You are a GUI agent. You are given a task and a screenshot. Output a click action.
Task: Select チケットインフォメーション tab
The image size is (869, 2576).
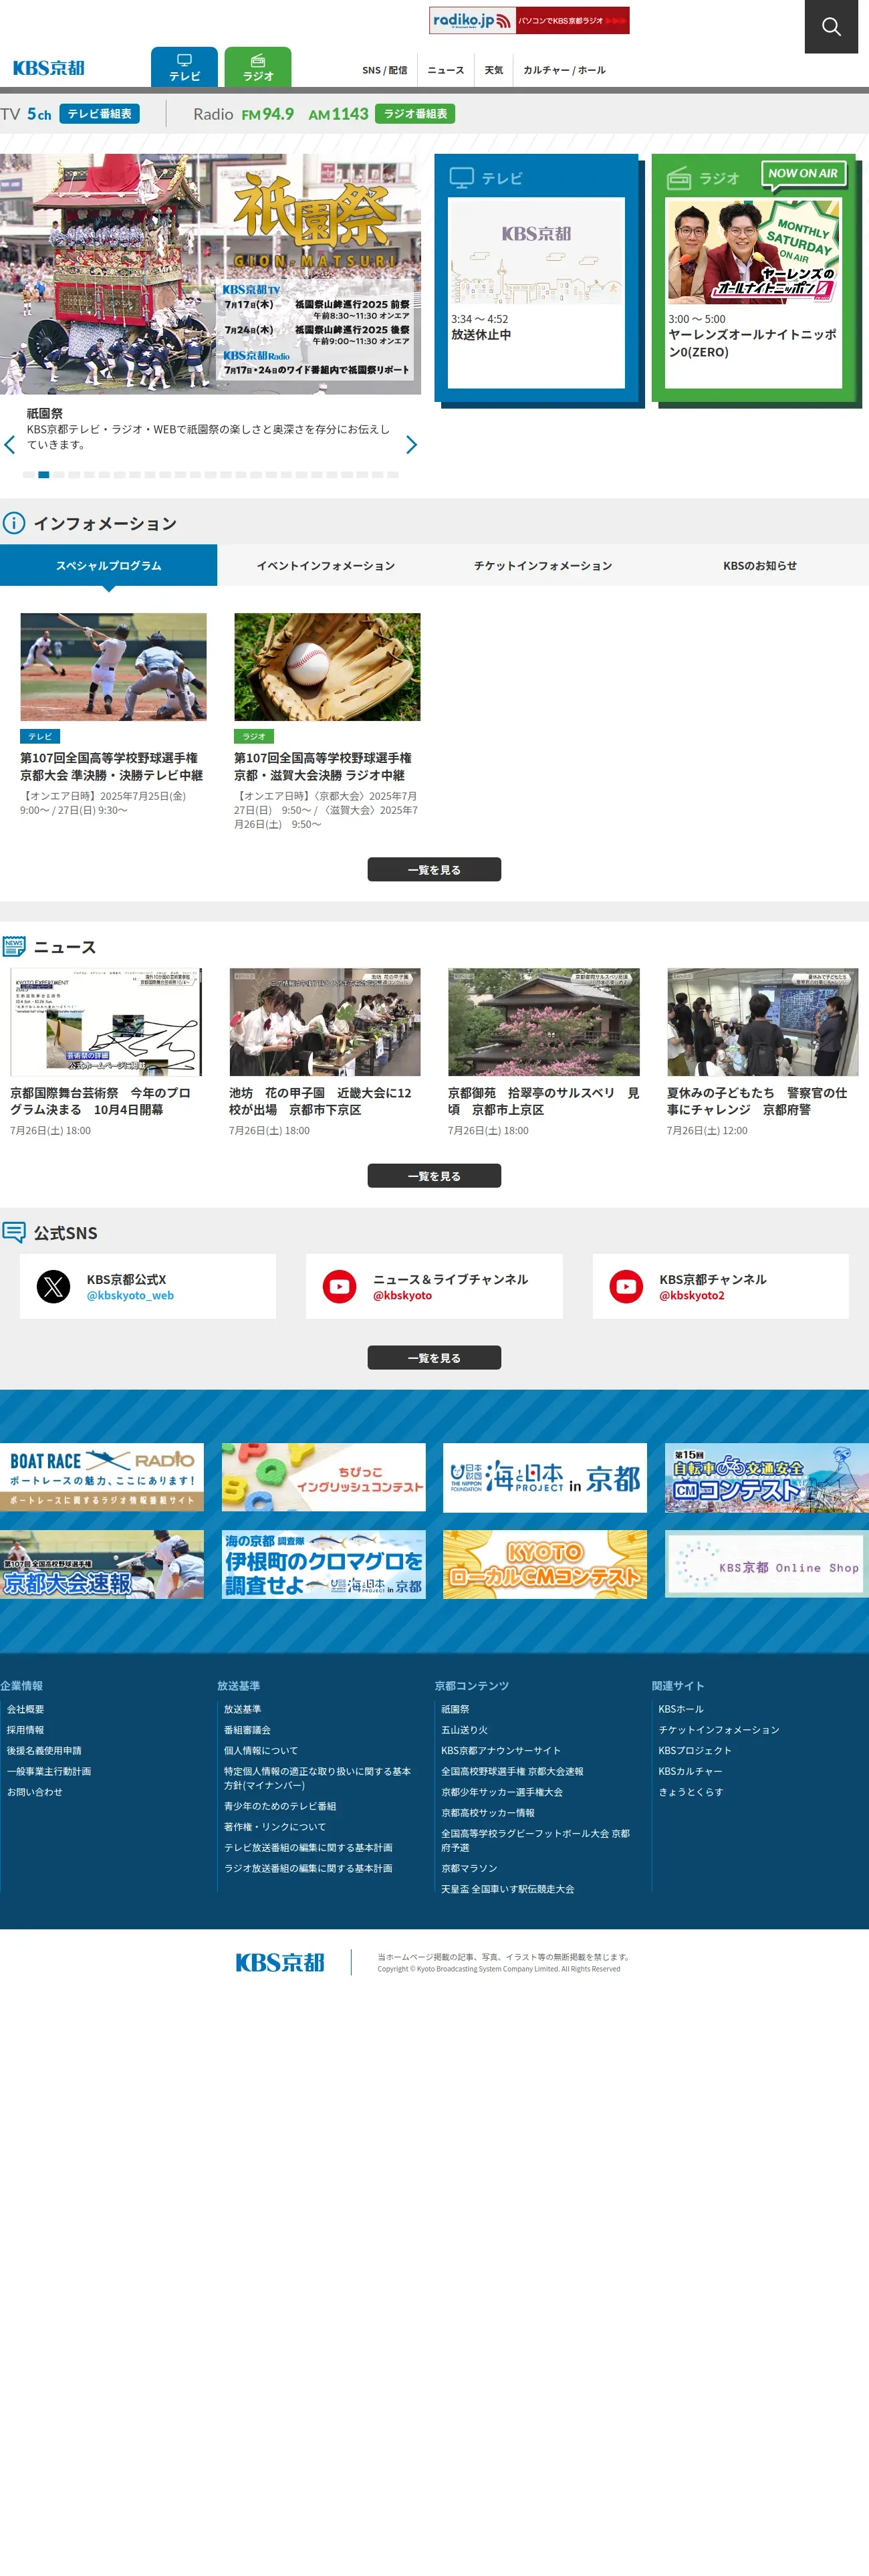[x=543, y=565]
